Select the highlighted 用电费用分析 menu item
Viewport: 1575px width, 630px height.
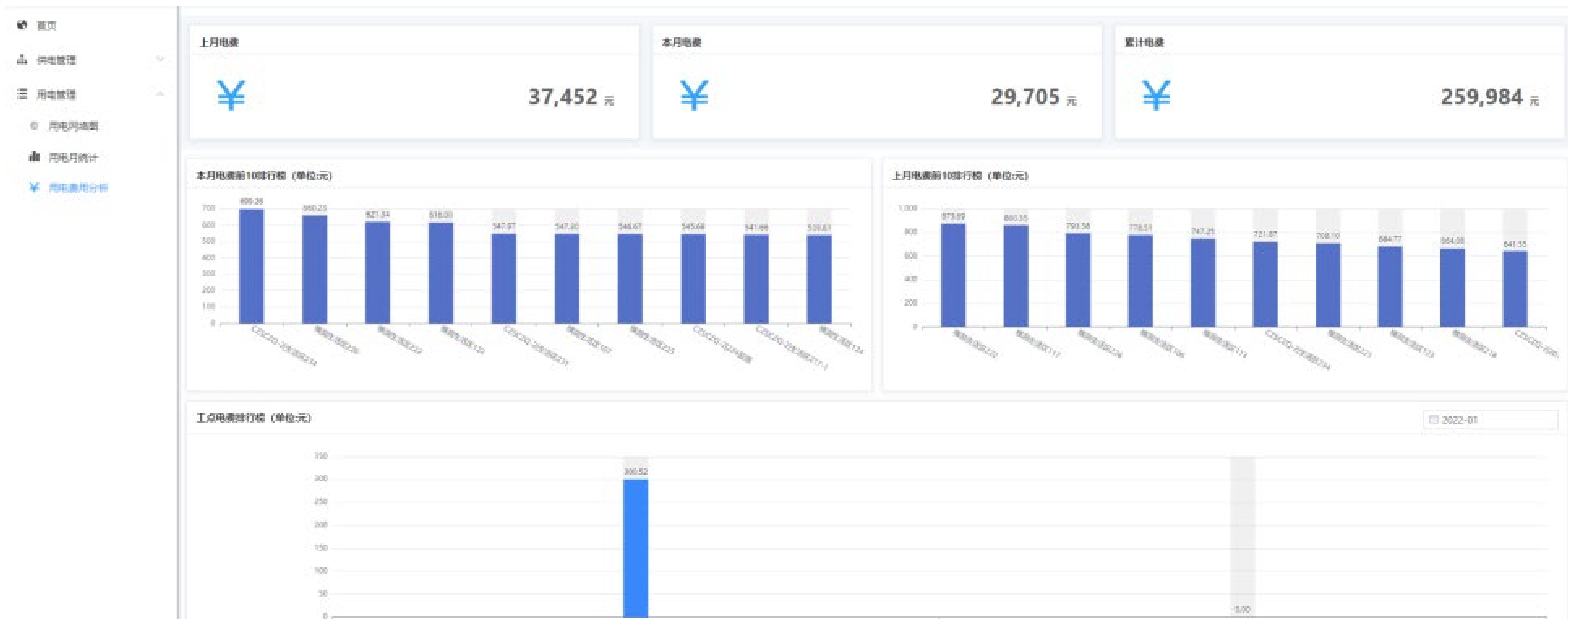[78, 188]
